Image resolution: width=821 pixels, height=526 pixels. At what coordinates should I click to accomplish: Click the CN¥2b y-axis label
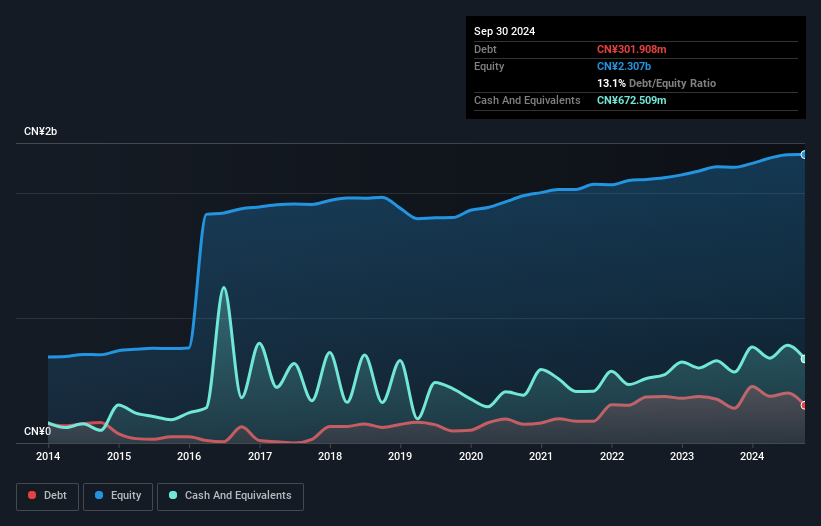click(x=40, y=132)
